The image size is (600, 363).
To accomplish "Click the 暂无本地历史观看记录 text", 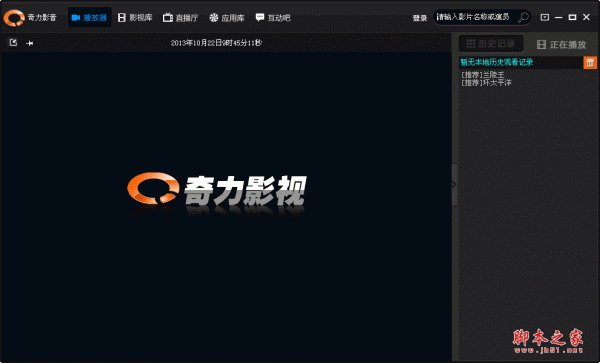I will point(497,62).
